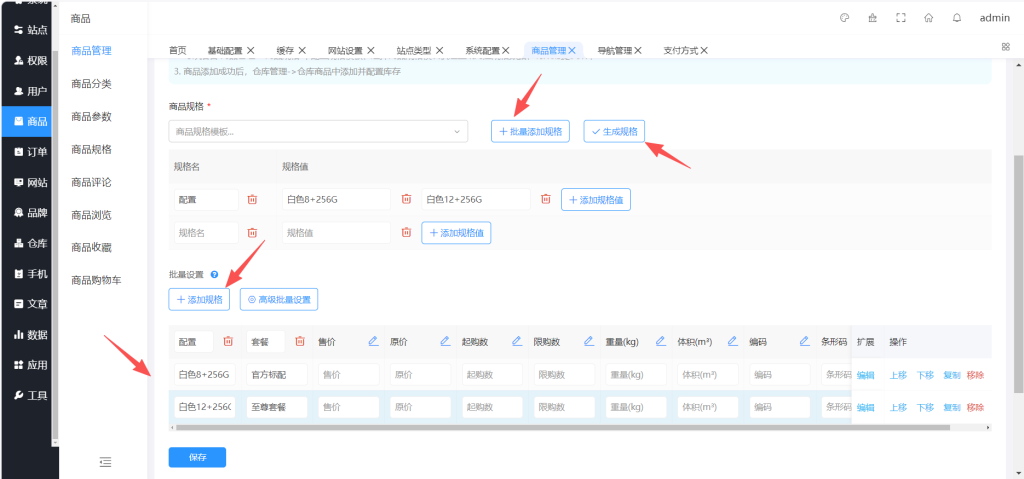
Task: Click 上移 for the 至尊套餐 row
Action: 898,407
